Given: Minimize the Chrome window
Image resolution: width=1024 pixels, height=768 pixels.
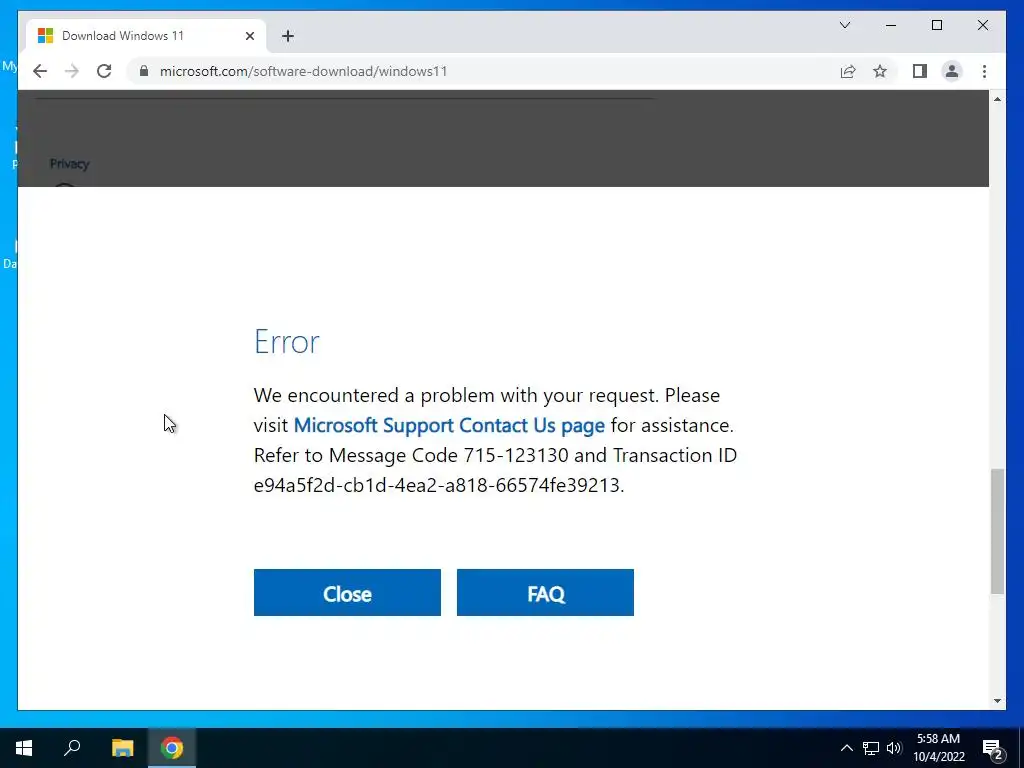Looking at the screenshot, I should click(x=891, y=25).
